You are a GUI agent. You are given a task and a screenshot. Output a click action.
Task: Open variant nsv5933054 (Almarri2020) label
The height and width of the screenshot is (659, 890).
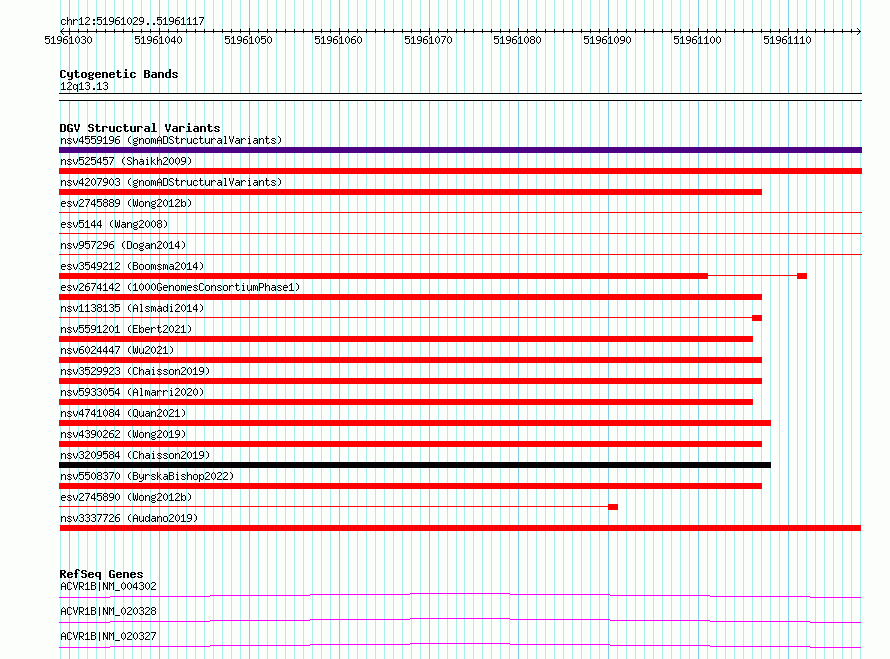coord(132,392)
